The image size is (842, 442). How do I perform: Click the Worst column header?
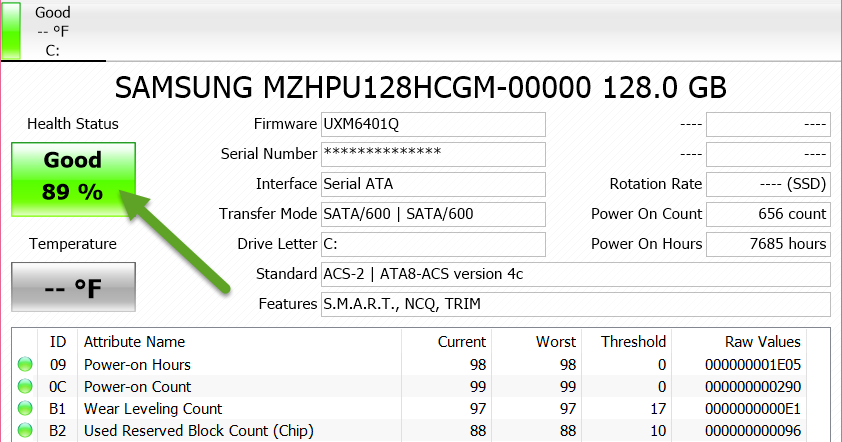(536, 342)
